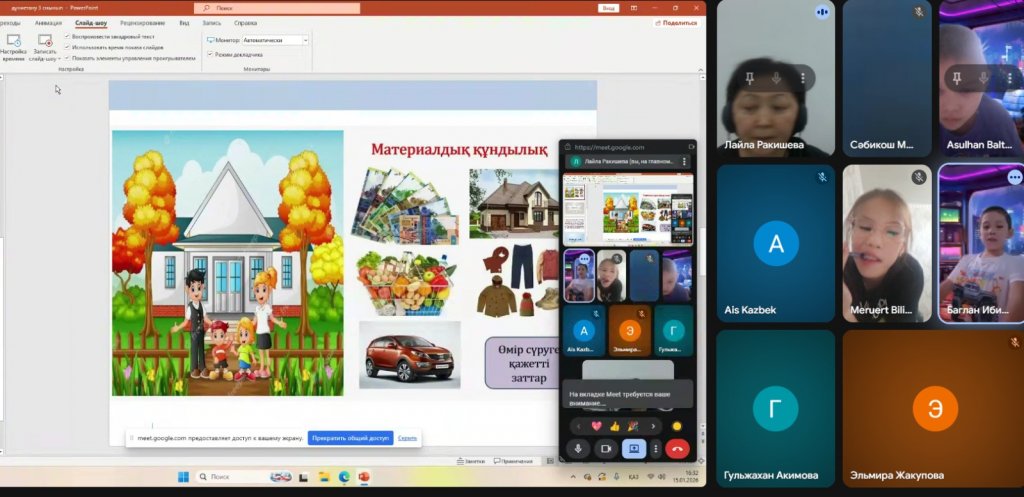Screen dimensions: 1024x497
Task: Open the Review ribbon tab
Action: (142, 22)
